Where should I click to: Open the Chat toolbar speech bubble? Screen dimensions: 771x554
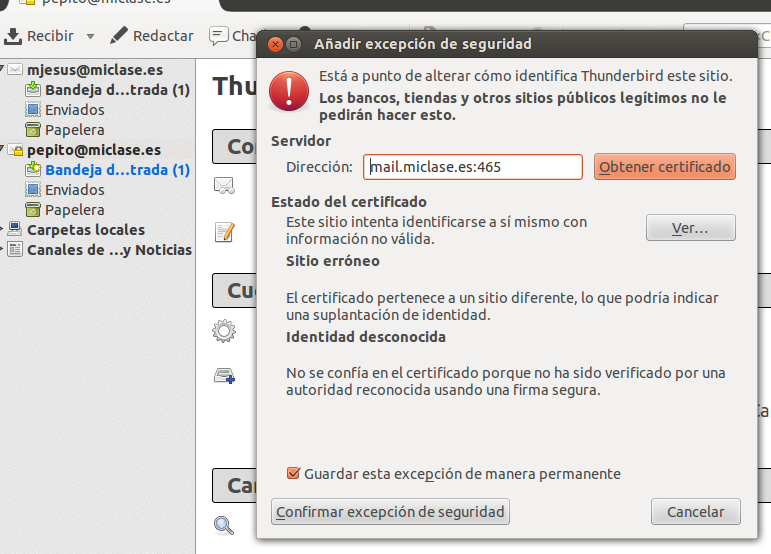218,36
